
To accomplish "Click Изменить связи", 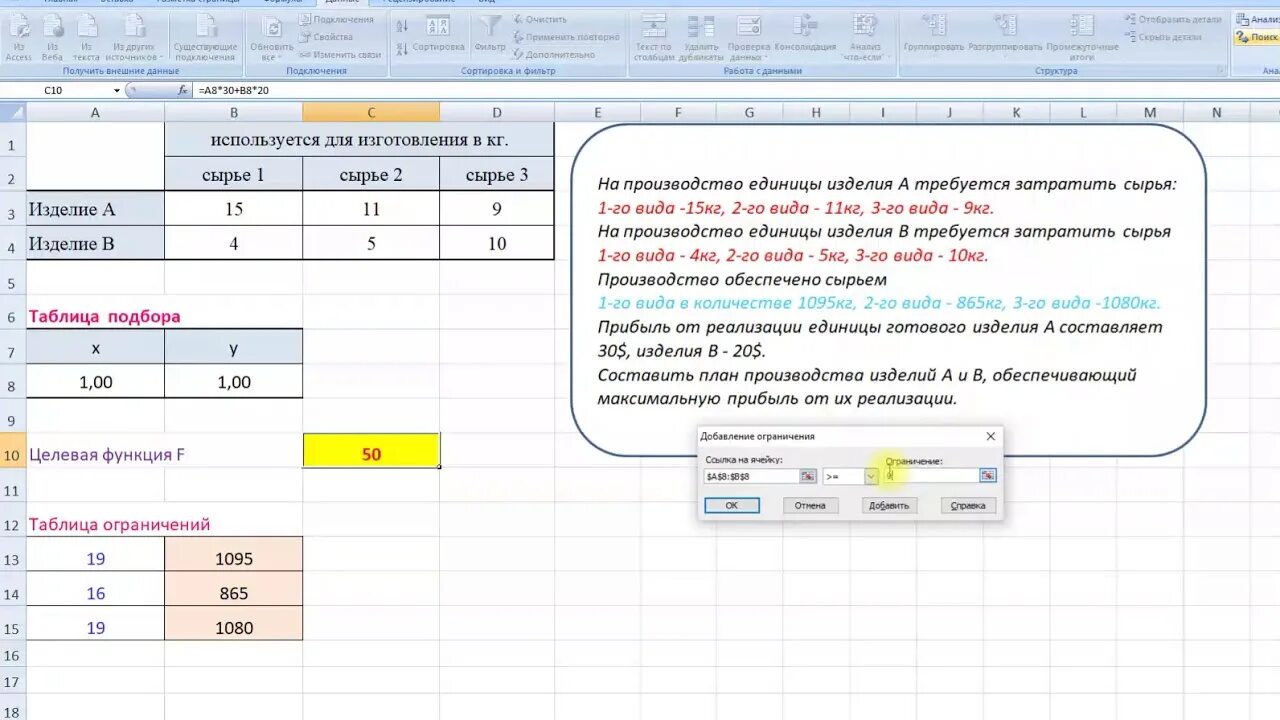I will coord(340,54).
